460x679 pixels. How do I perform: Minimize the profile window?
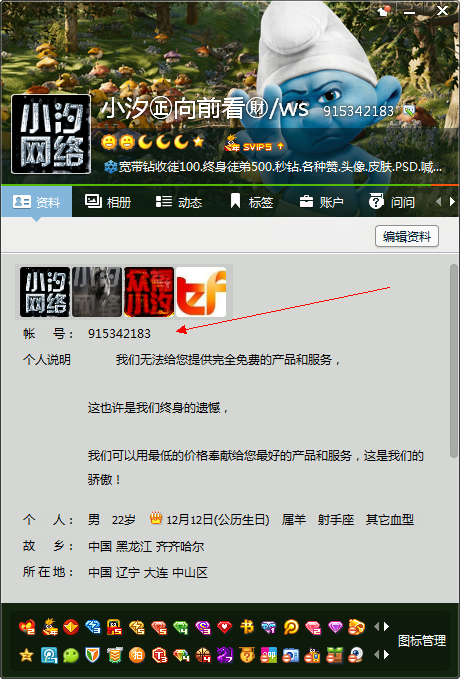click(x=409, y=12)
